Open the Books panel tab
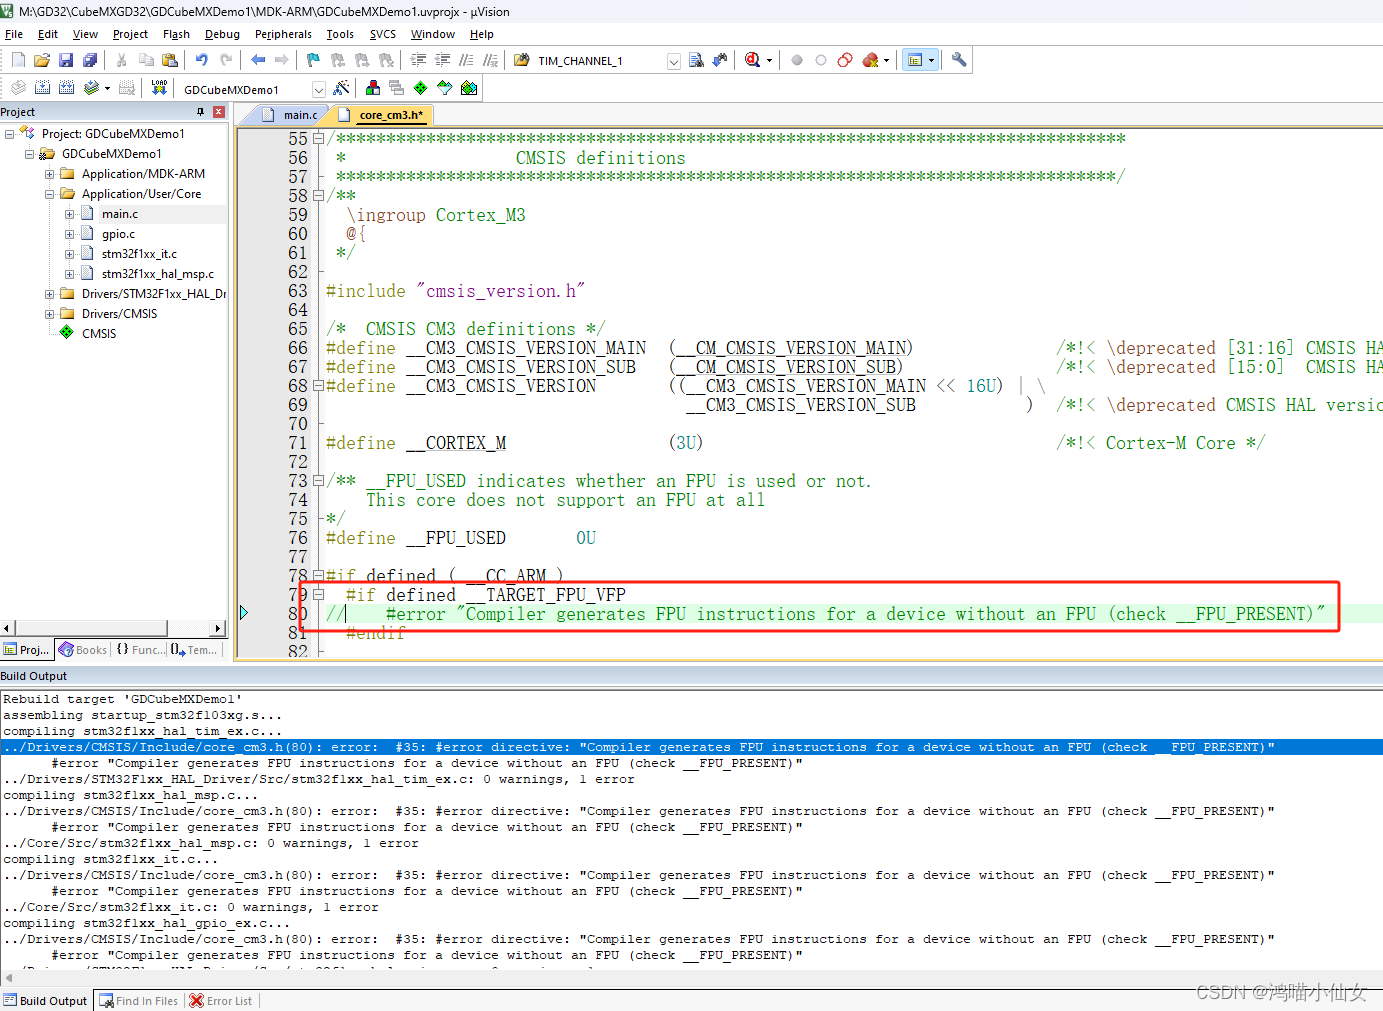Viewport: 1383px width, 1011px height. [x=83, y=650]
